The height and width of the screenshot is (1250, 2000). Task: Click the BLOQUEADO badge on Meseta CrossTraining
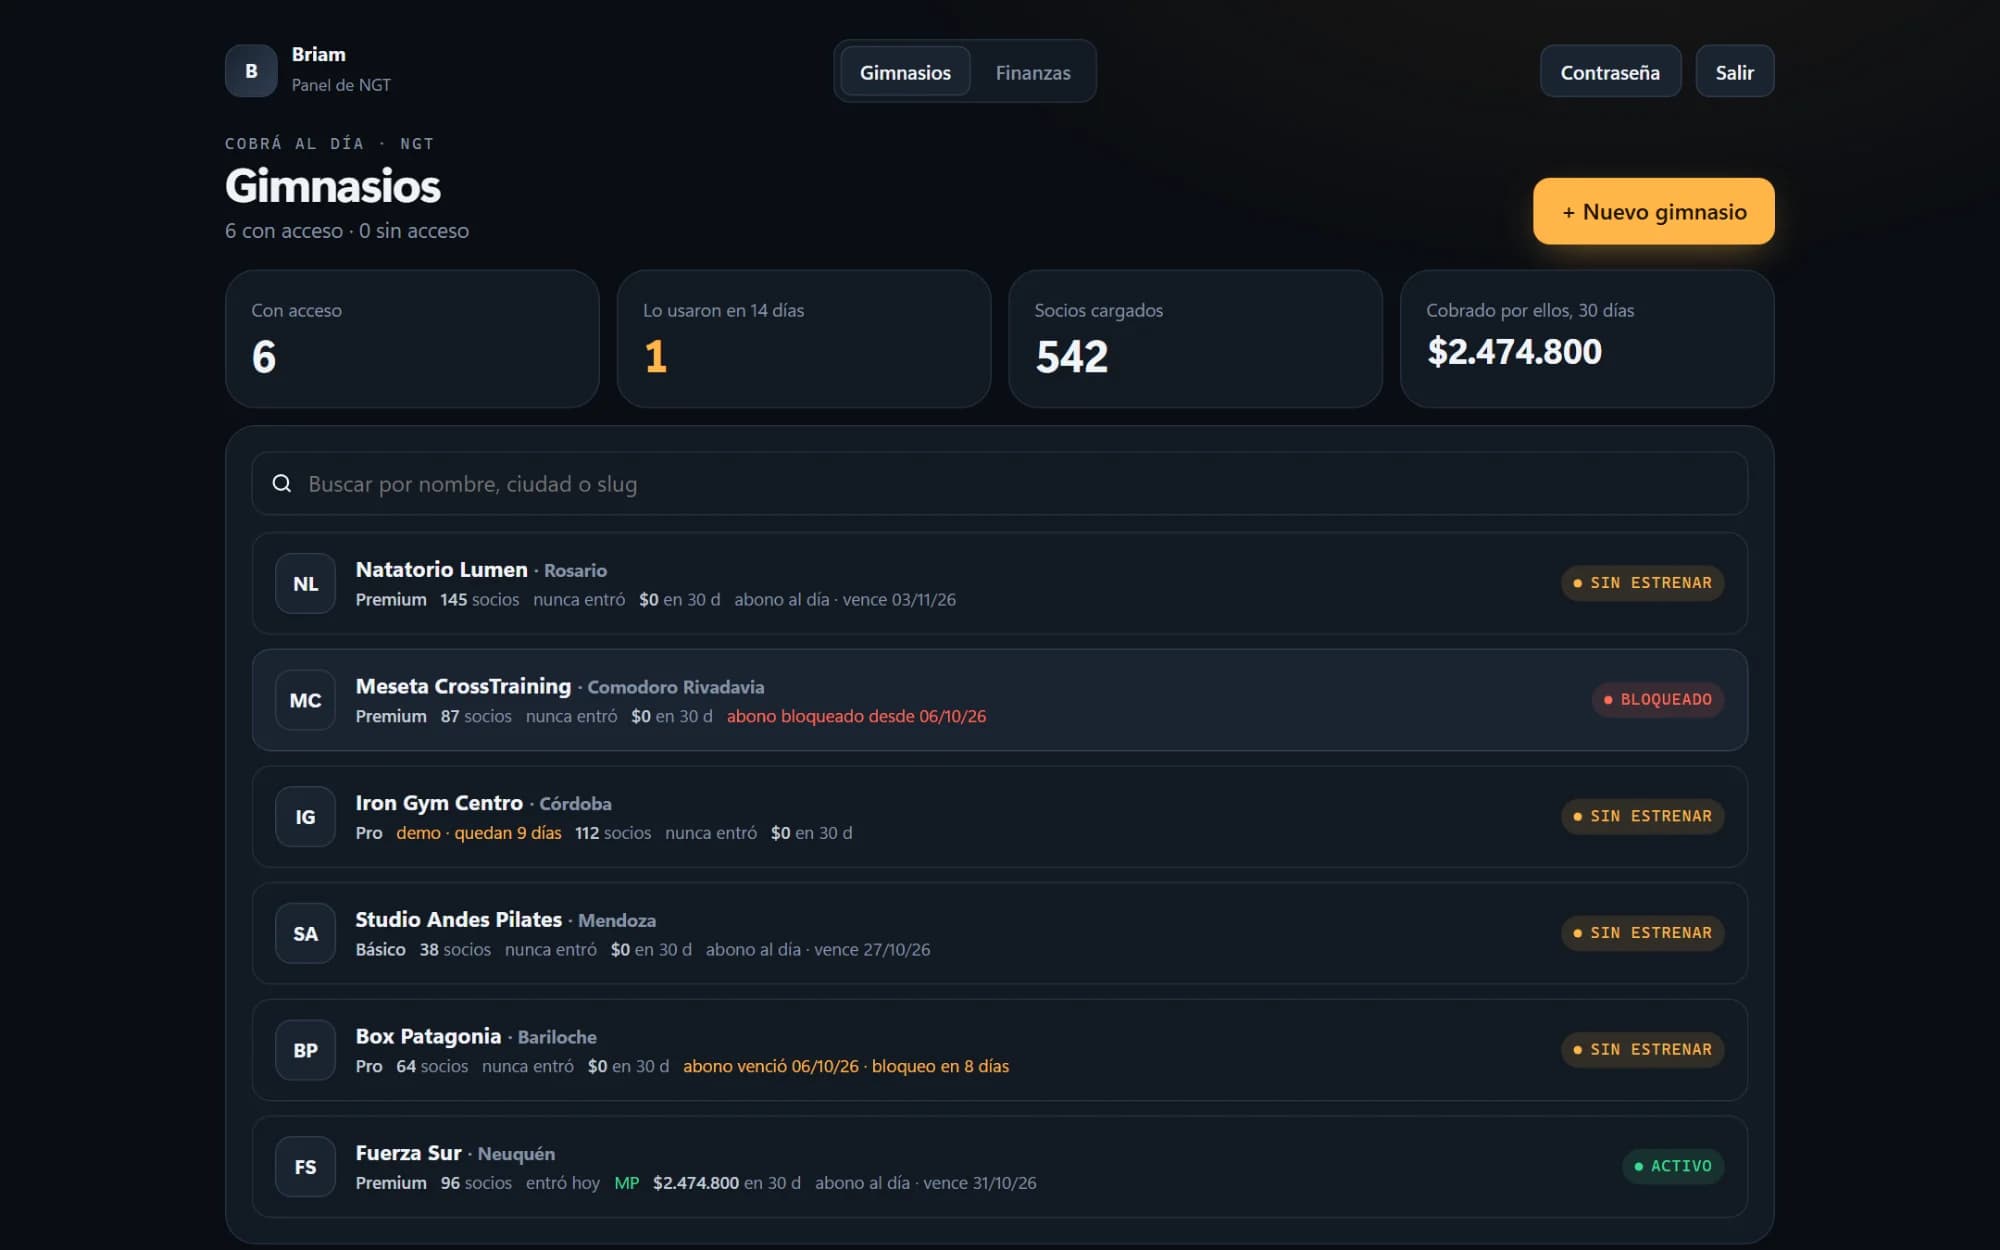[x=1658, y=700]
